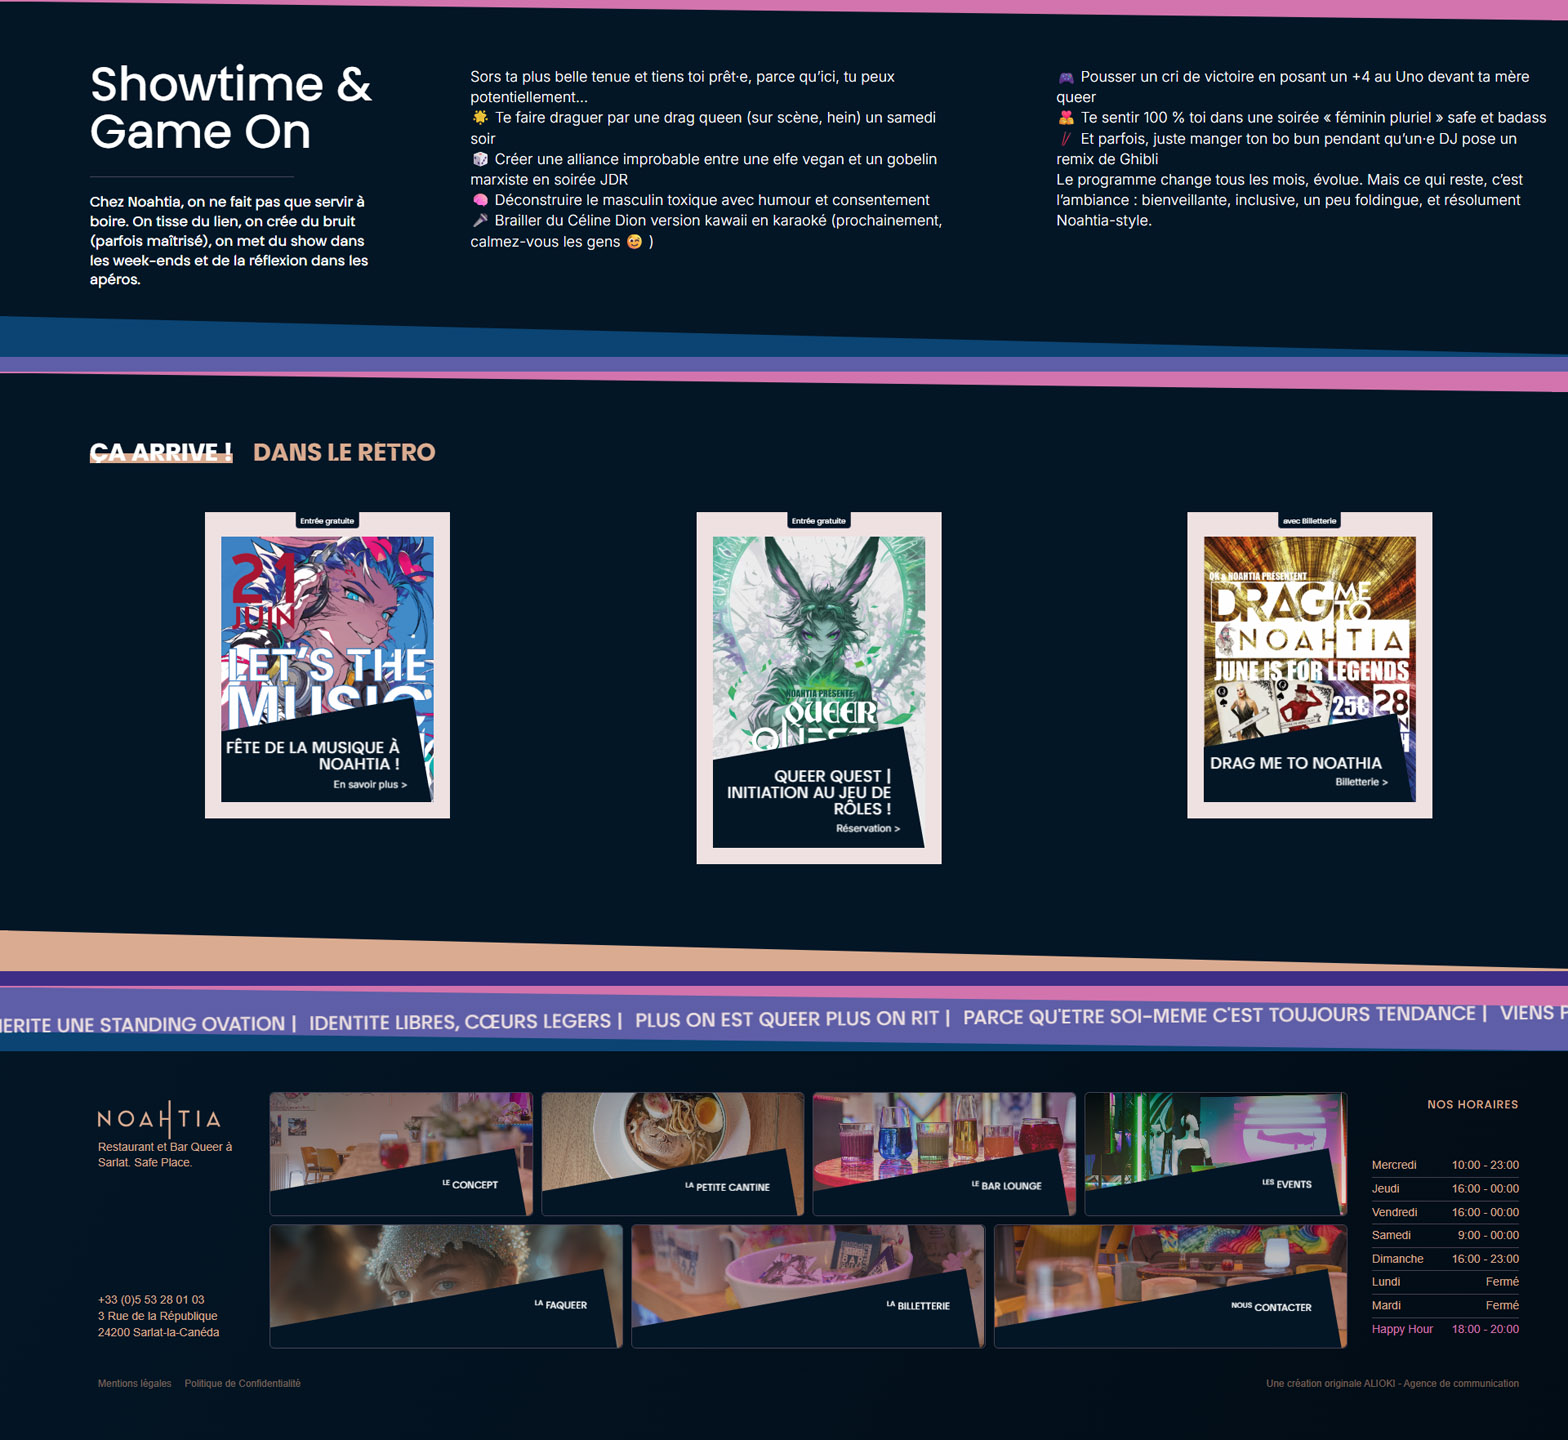Click address 3 Rue de la République

tap(157, 1316)
